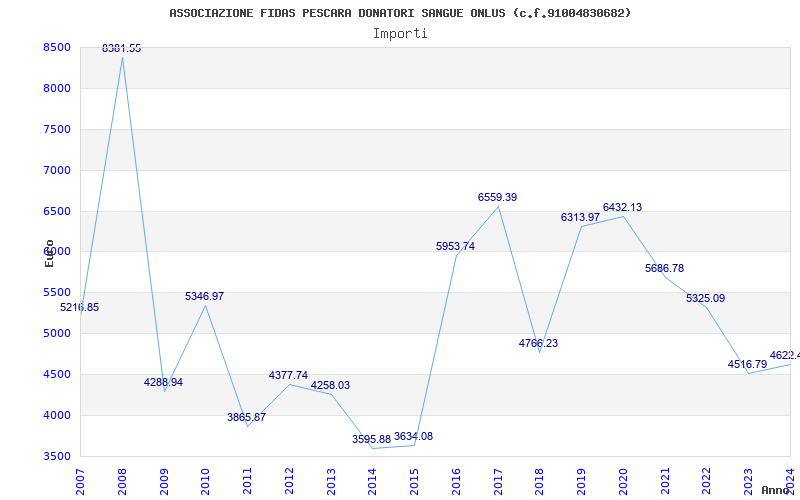
Task: Click the 3634.08 data label
Action: [413, 436]
